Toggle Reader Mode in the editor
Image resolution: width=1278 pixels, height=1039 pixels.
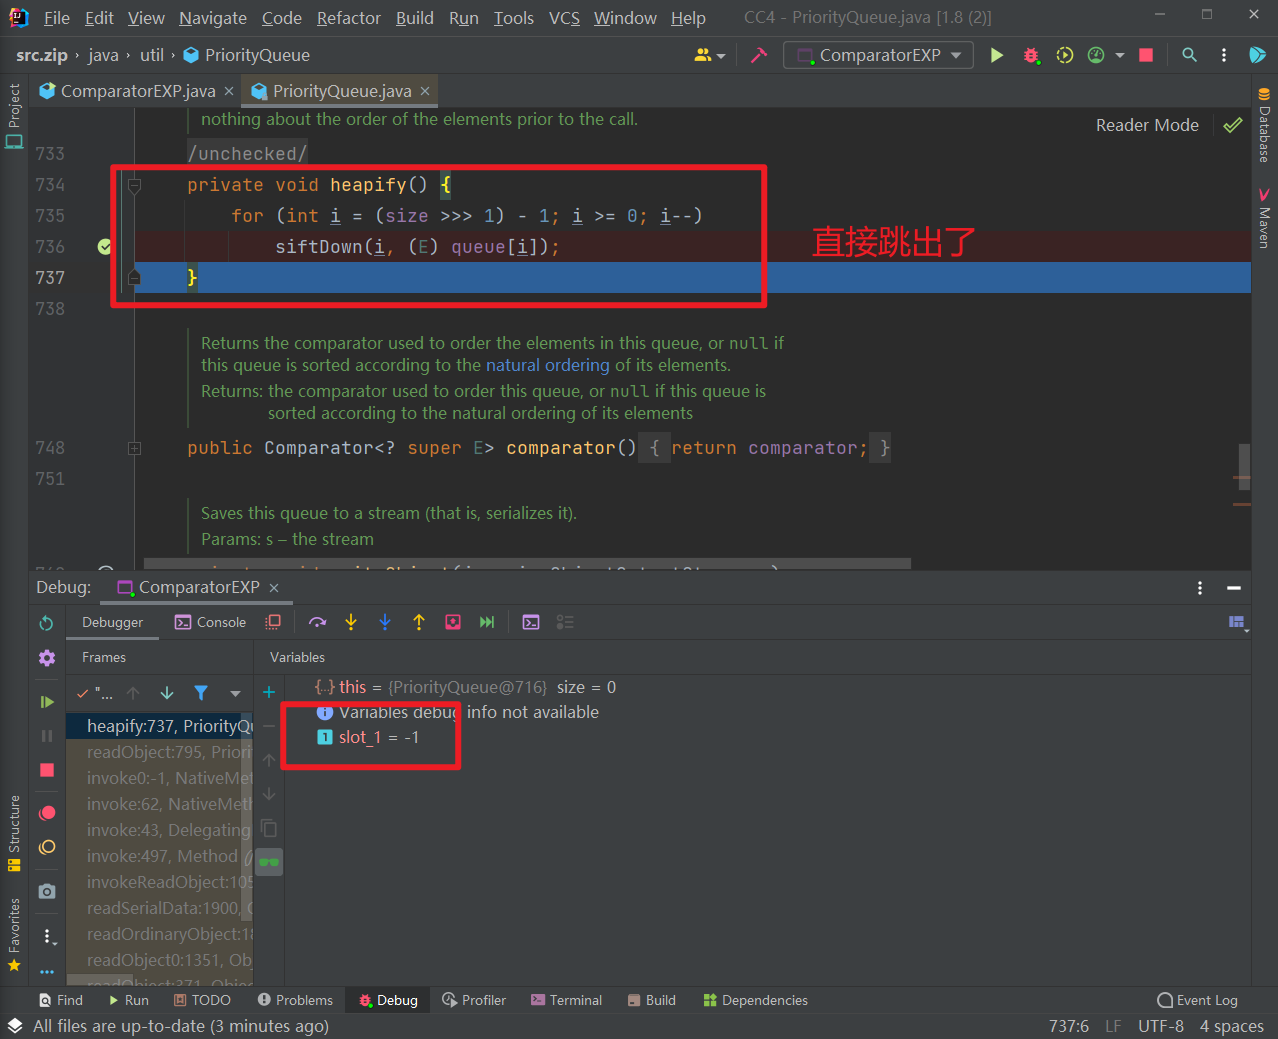coord(1147,124)
